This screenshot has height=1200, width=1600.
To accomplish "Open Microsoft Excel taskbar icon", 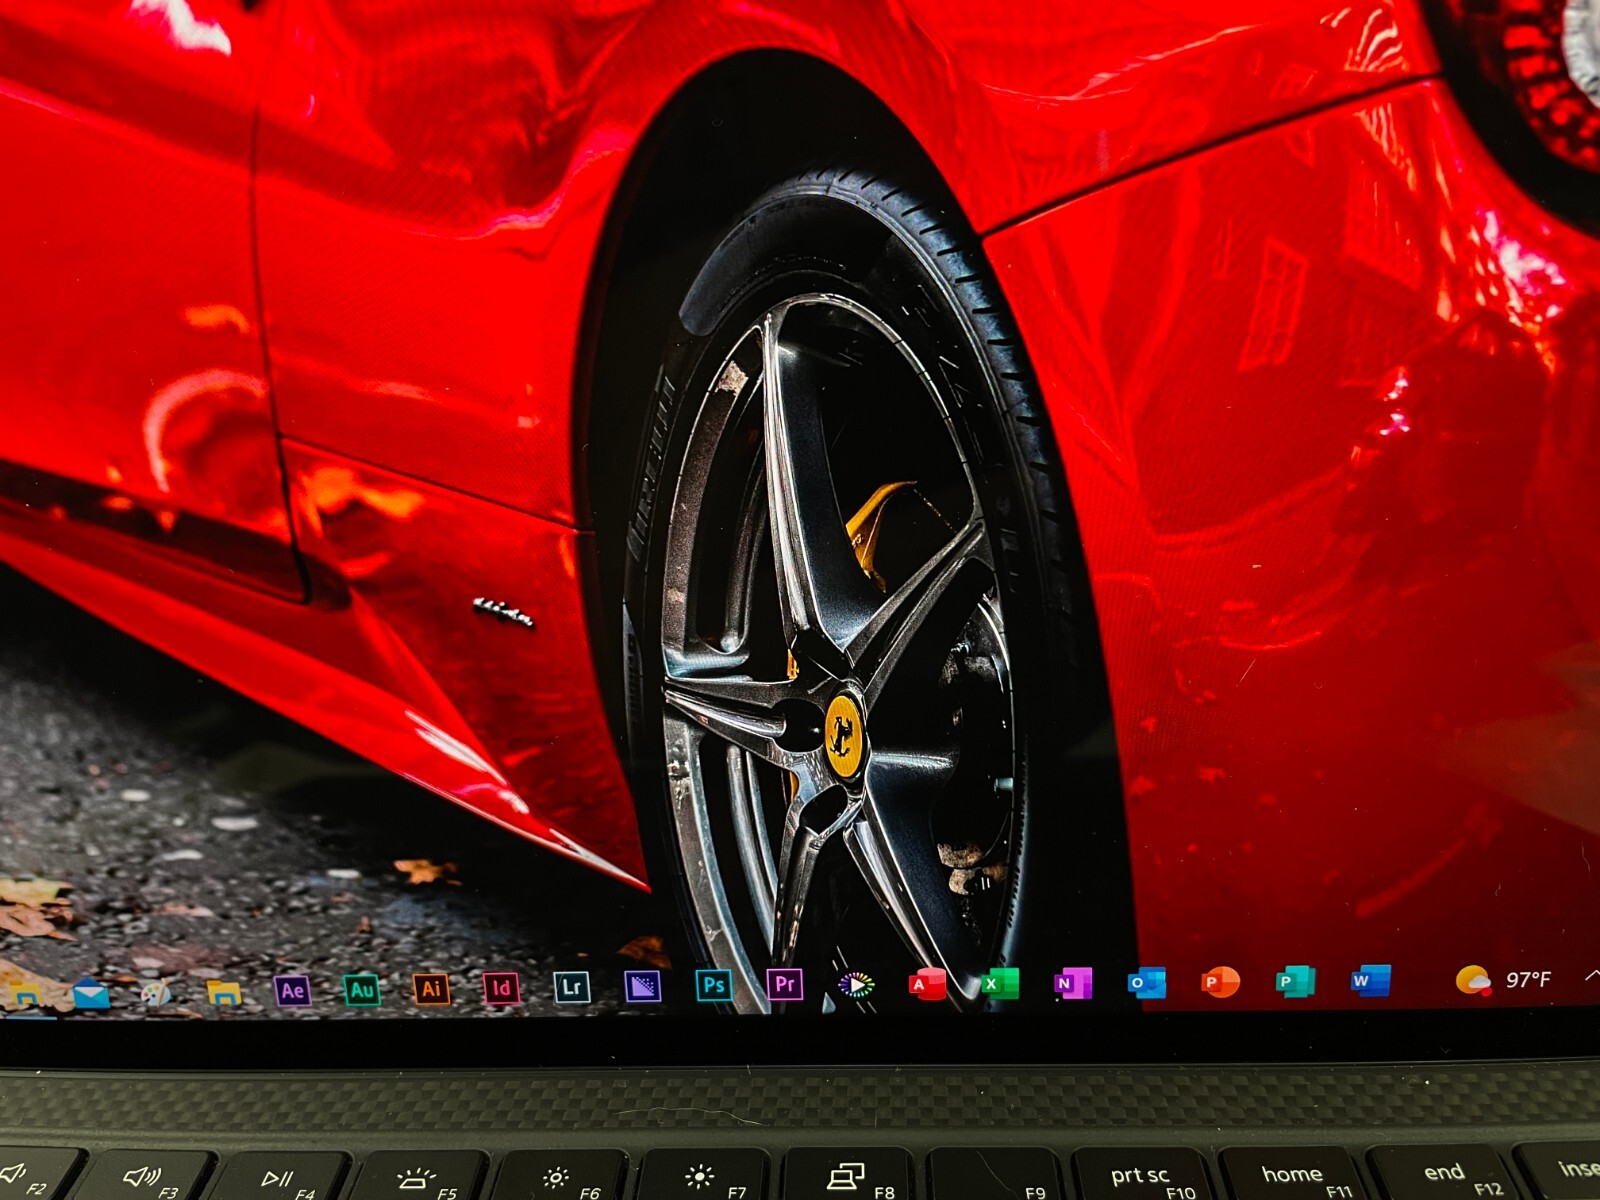I will [x=999, y=983].
